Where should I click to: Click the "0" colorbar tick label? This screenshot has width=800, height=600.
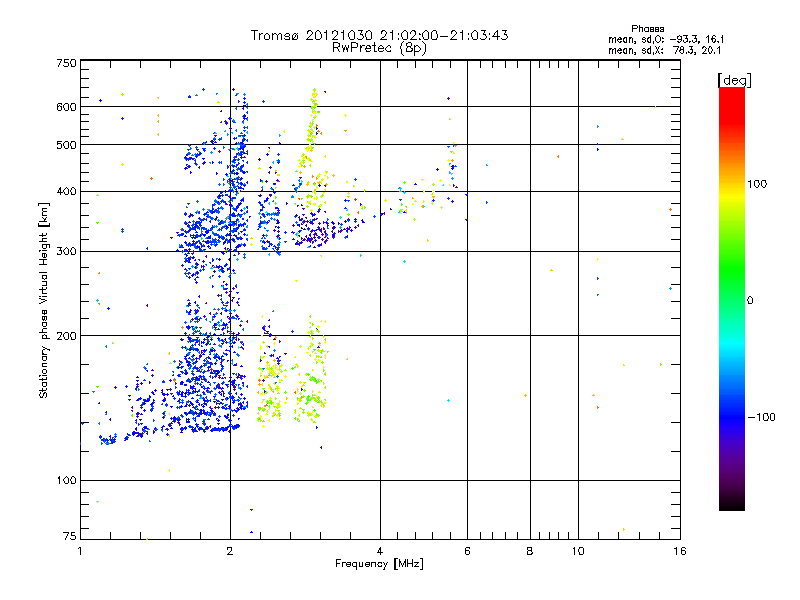pyautogui.click(x=750, y=301)
